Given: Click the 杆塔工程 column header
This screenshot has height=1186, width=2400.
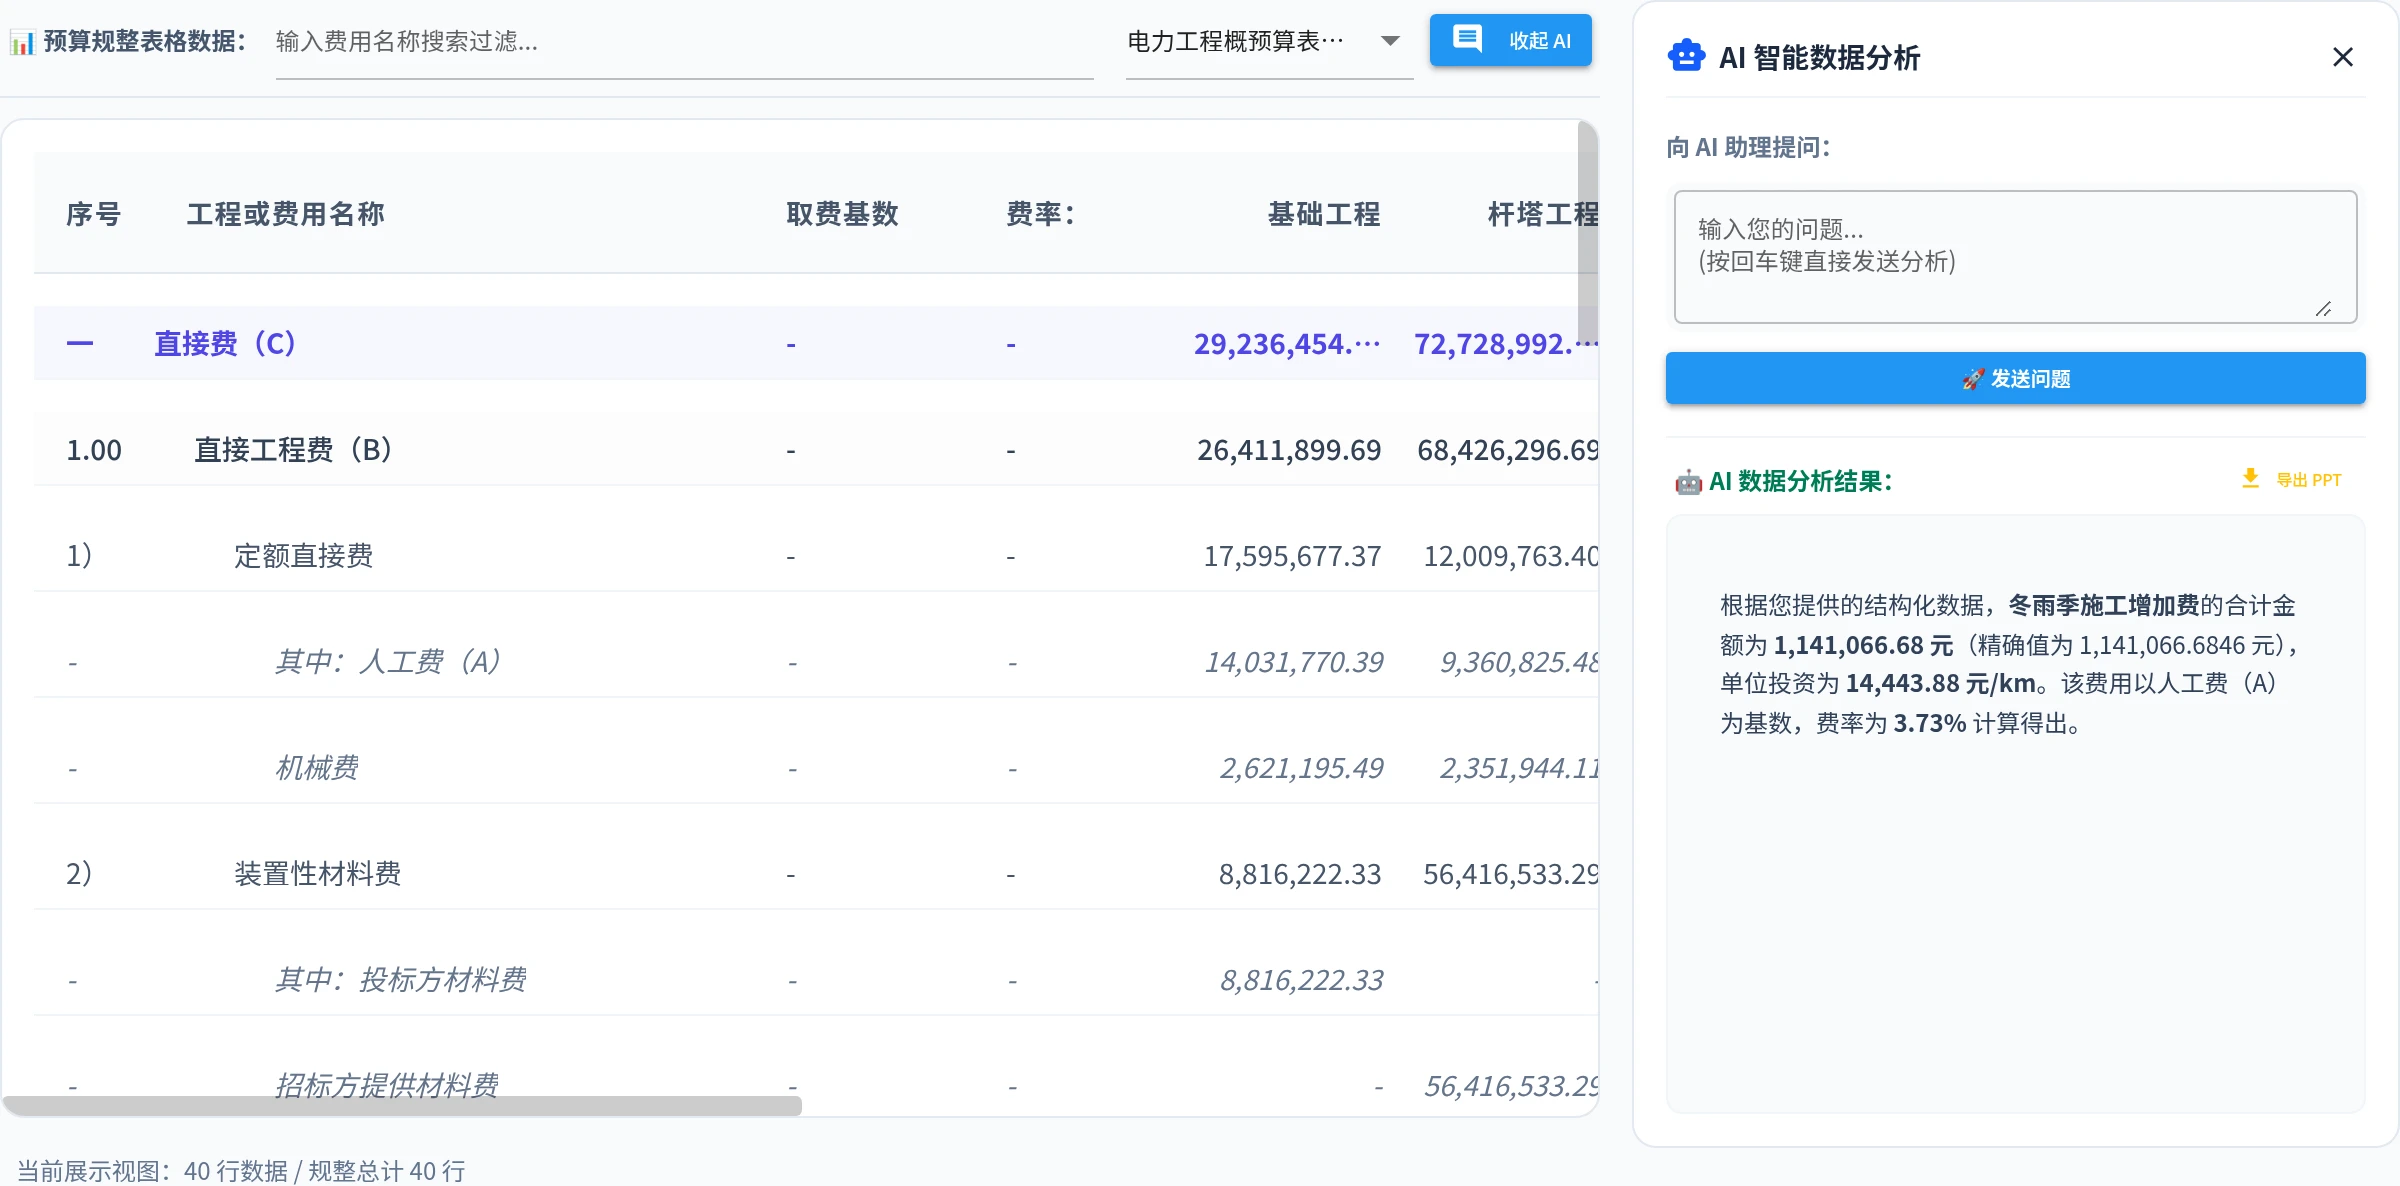Looking at the screenshot, I should (1543, 214).
